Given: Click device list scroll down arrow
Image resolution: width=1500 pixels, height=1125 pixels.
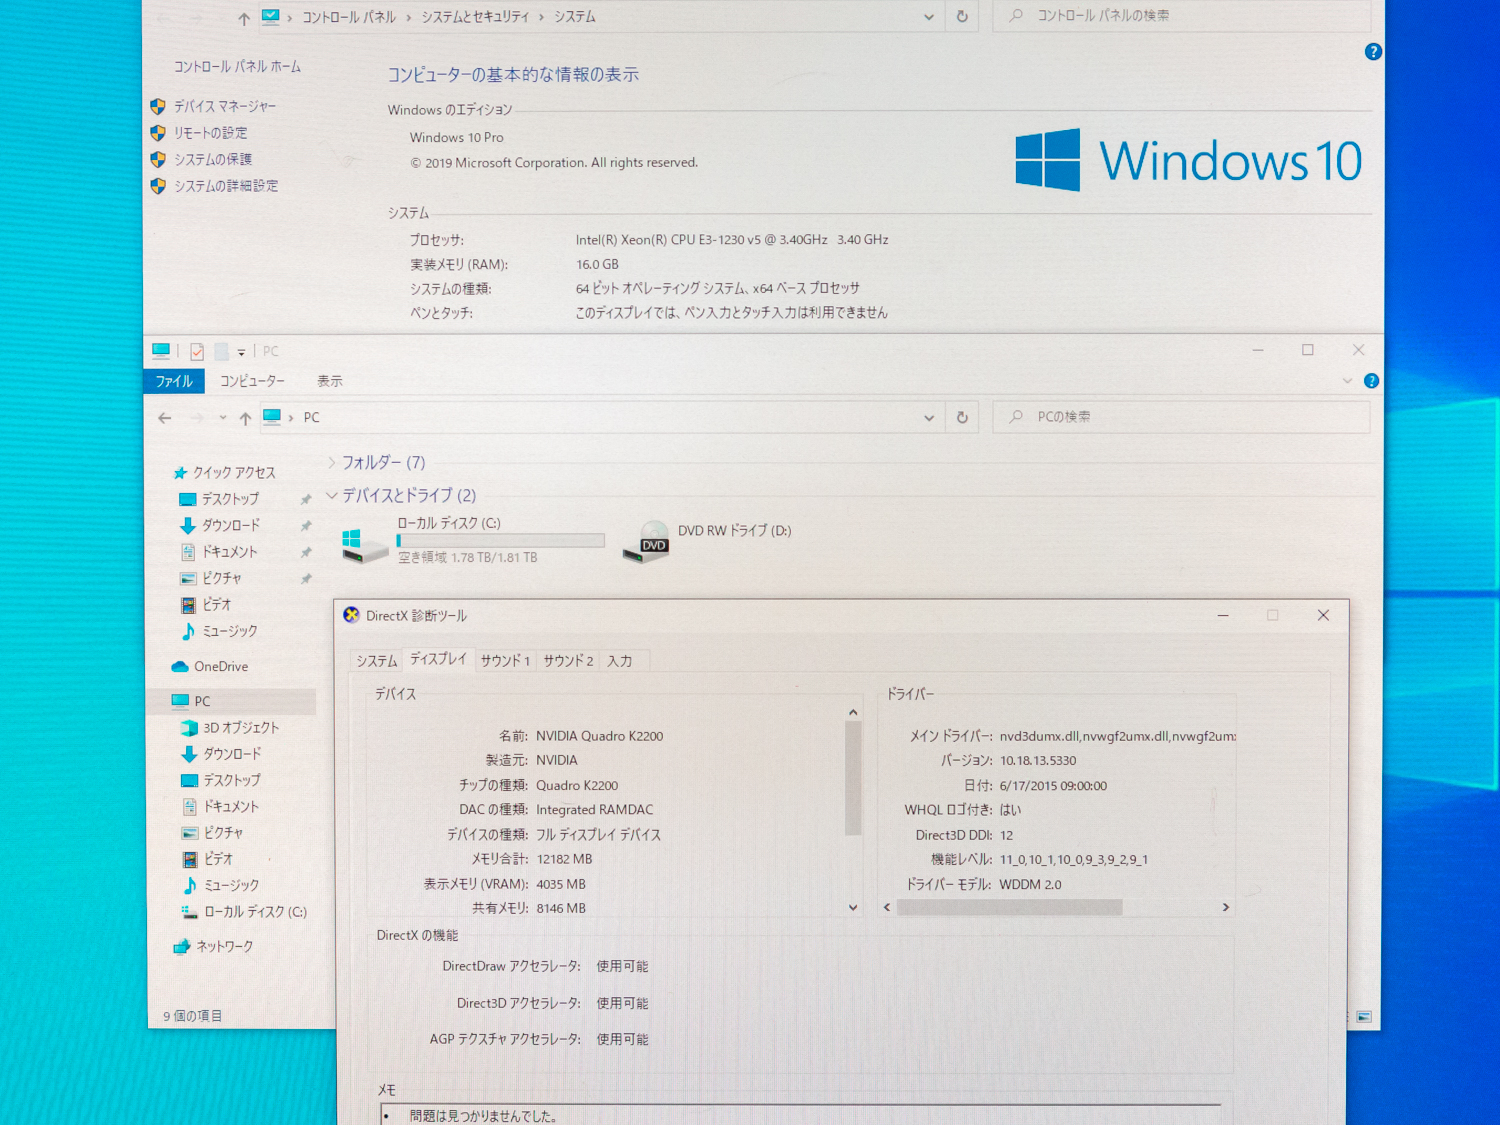Looking at the screenshot, I should point(853,908).
